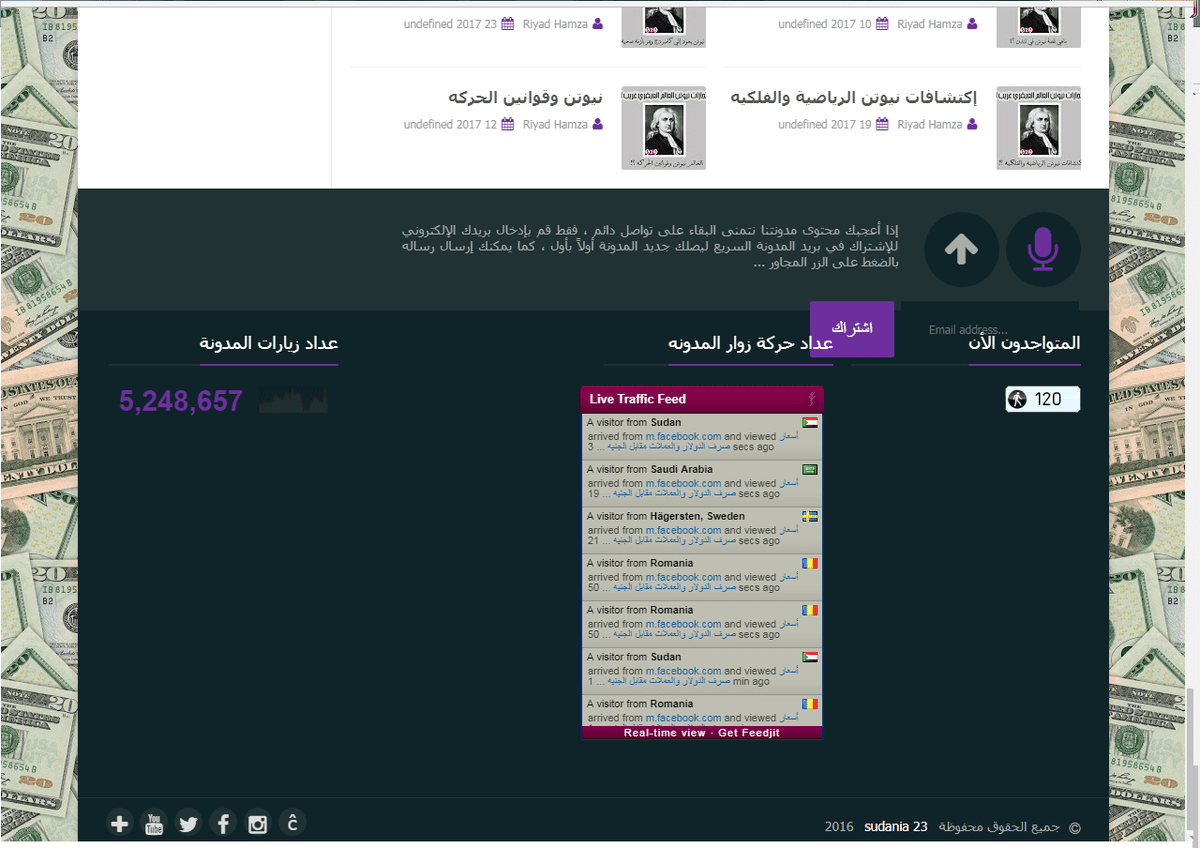Click the 'sudania 23' footer link
The width and height of the screenshot is (1200, 848).
[896, 827]
